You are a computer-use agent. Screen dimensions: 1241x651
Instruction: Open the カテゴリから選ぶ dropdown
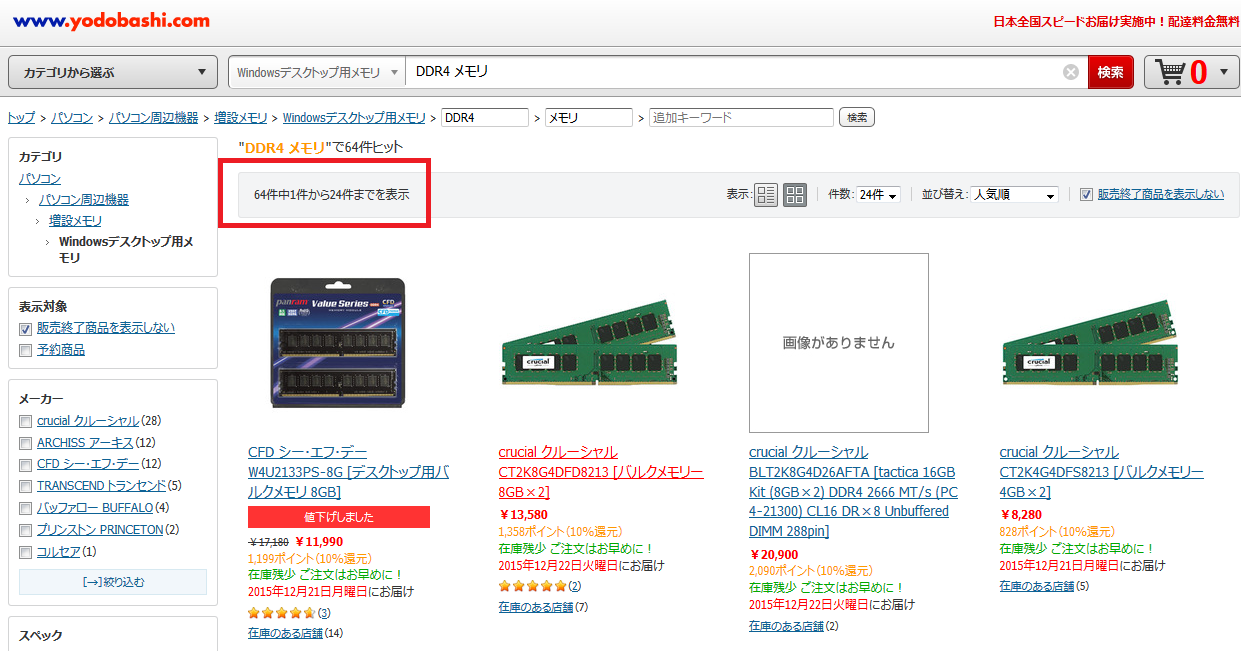[113, 72]
